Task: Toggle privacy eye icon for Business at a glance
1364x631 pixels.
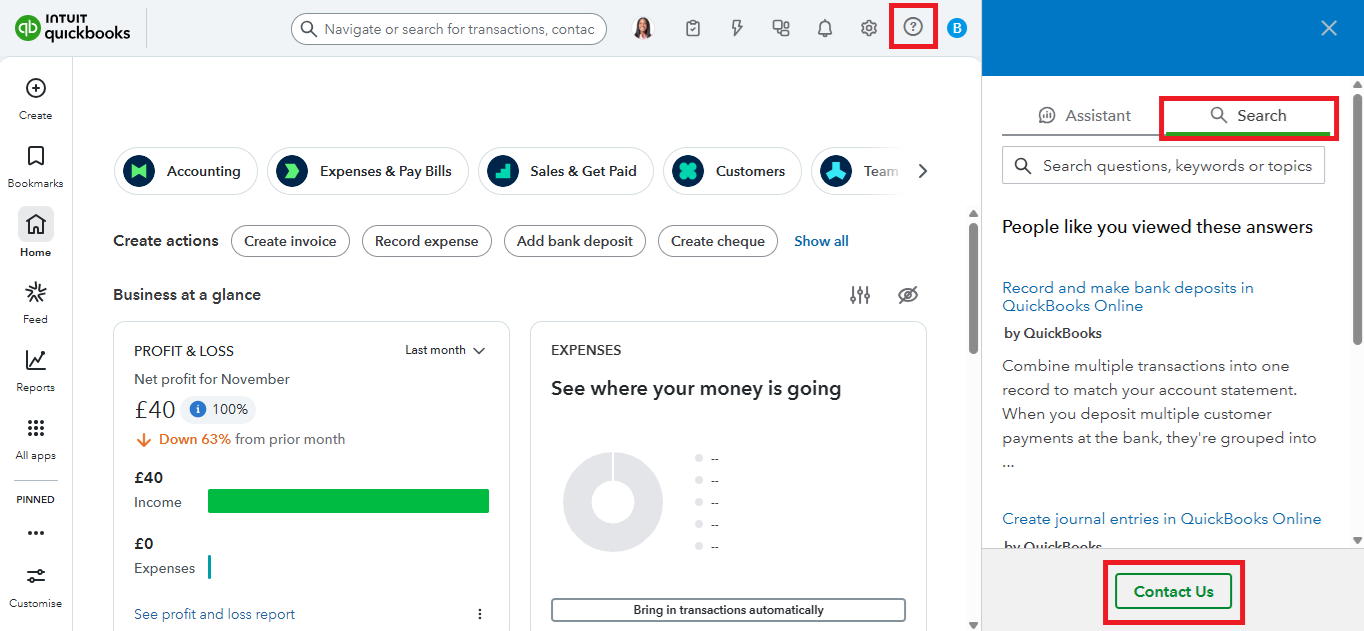Action: [x=907, y=295]
